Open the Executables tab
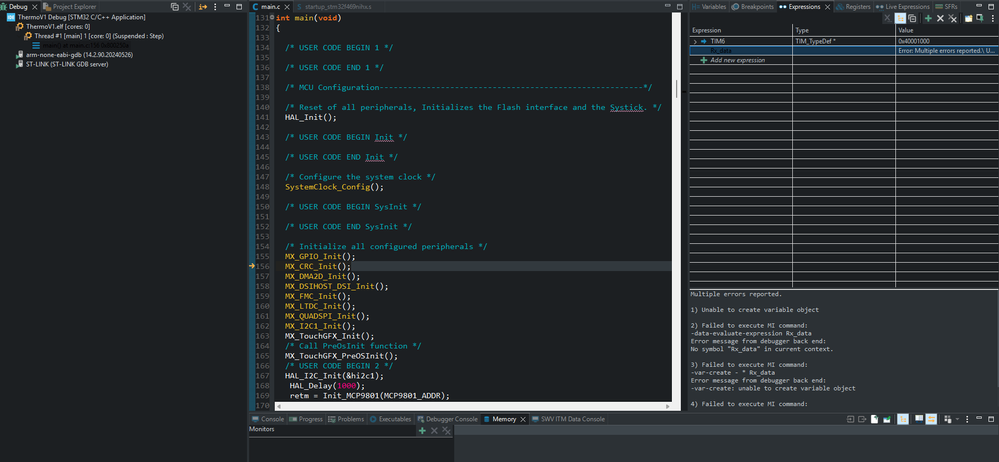 click(x=390, y=419)
